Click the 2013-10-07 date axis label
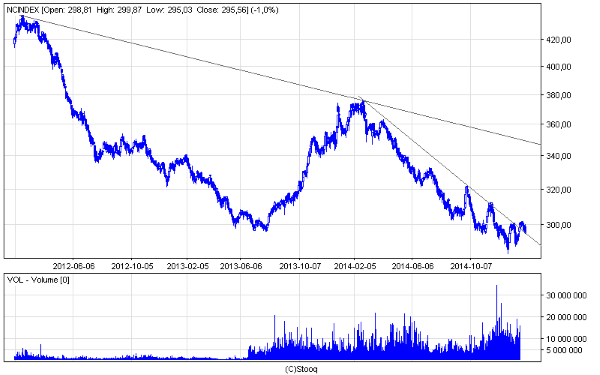The width and height of the screenshot is (600, 375). [300, 266]
